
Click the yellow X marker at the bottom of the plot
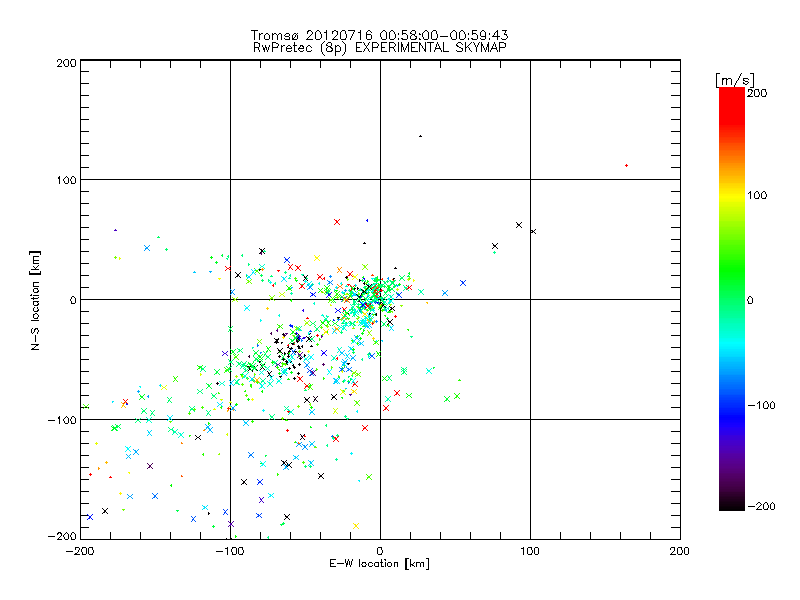coord(356,526)
